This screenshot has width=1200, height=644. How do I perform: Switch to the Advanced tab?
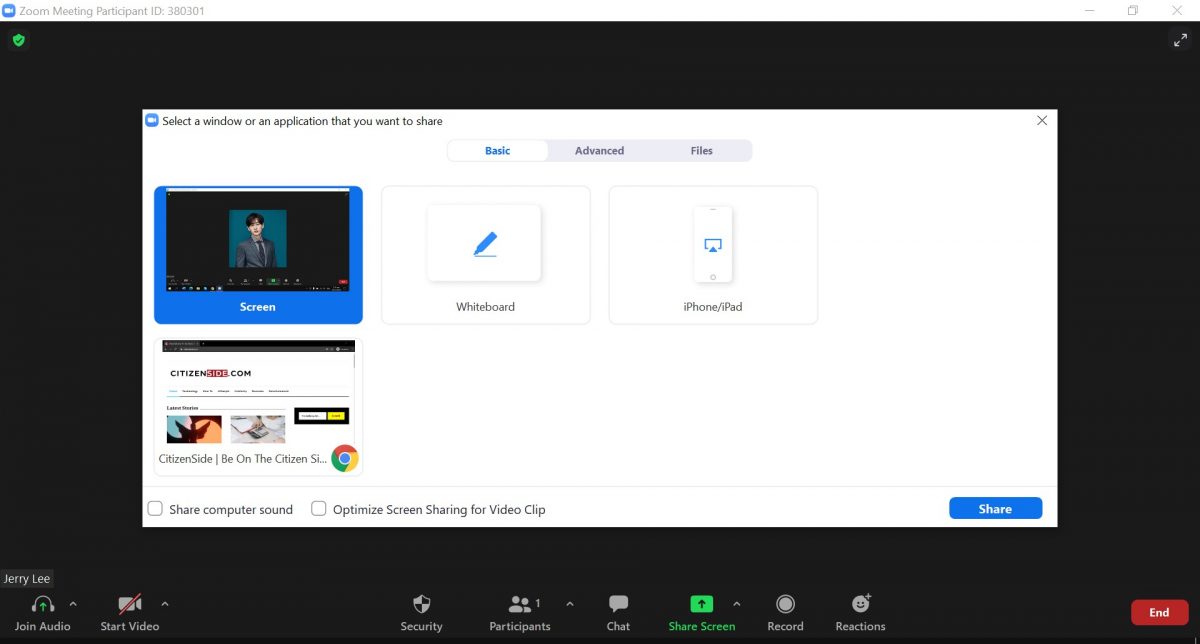599,151
